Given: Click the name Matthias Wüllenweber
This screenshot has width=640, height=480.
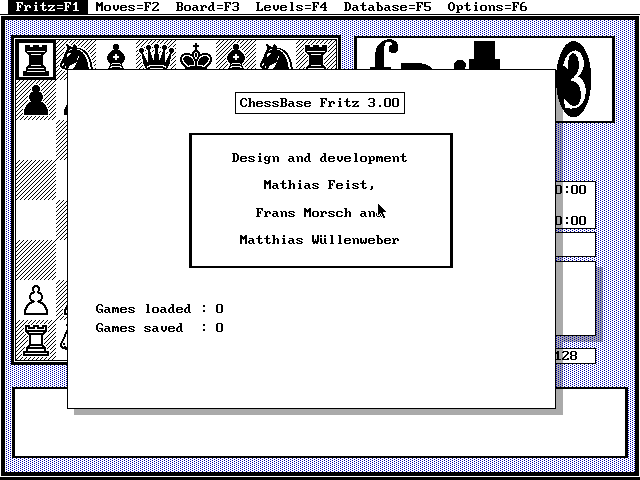Looking at the screenshot, I should pyautogui.click(x=320, y=240).
